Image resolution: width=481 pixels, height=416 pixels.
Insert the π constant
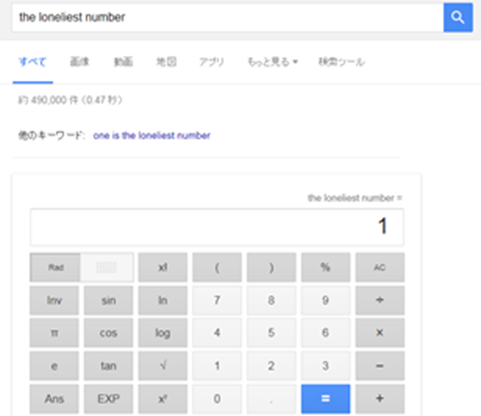(x=54, y=333)
